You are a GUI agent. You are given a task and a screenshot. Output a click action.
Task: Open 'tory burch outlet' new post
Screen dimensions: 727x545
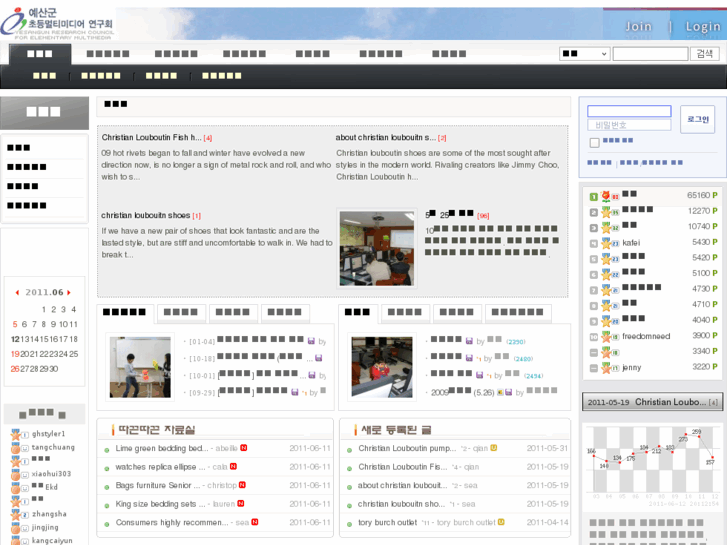tap(388, 522)
